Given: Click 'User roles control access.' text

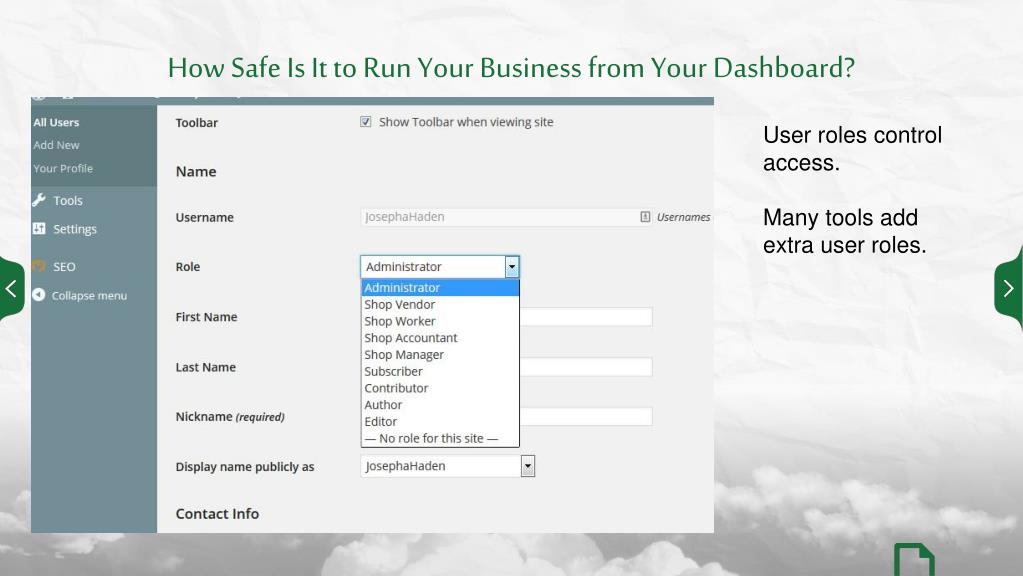Looking at the screenshot, I should point(852,149).
